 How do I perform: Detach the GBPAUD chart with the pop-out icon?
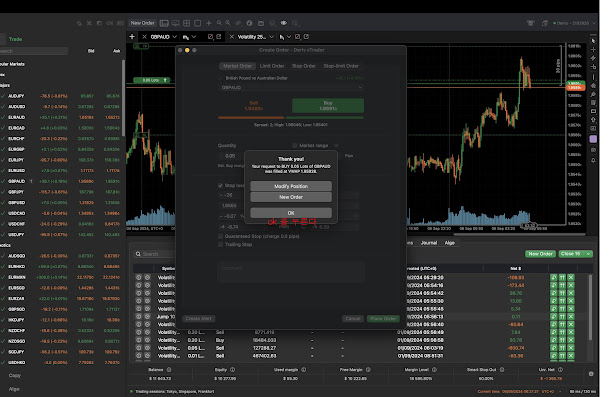219,36
